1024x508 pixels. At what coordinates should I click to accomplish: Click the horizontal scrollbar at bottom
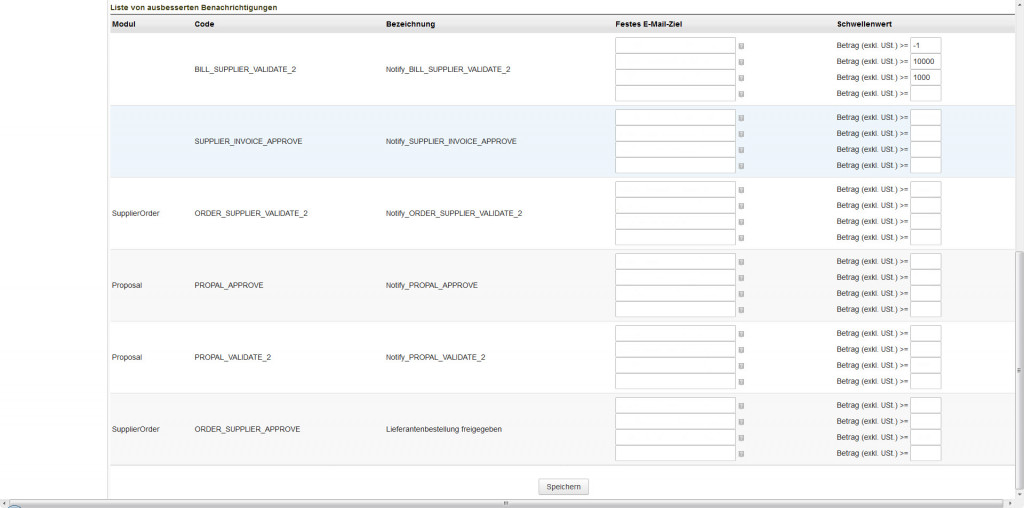[x=506, y=503]
